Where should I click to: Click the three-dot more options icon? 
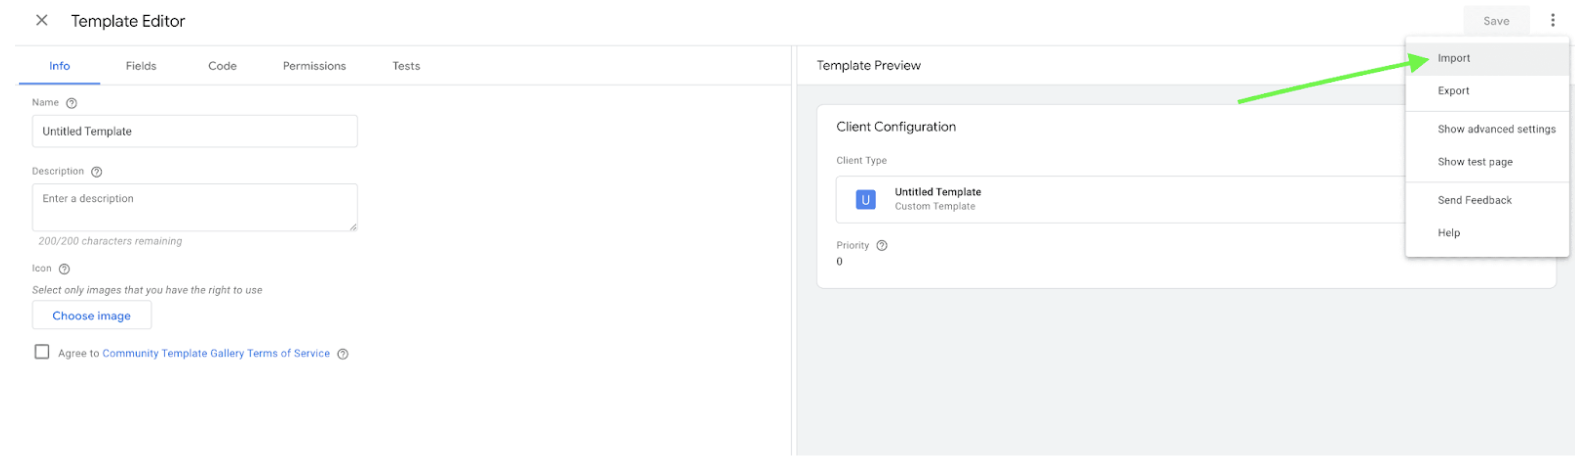point(1552,21)
